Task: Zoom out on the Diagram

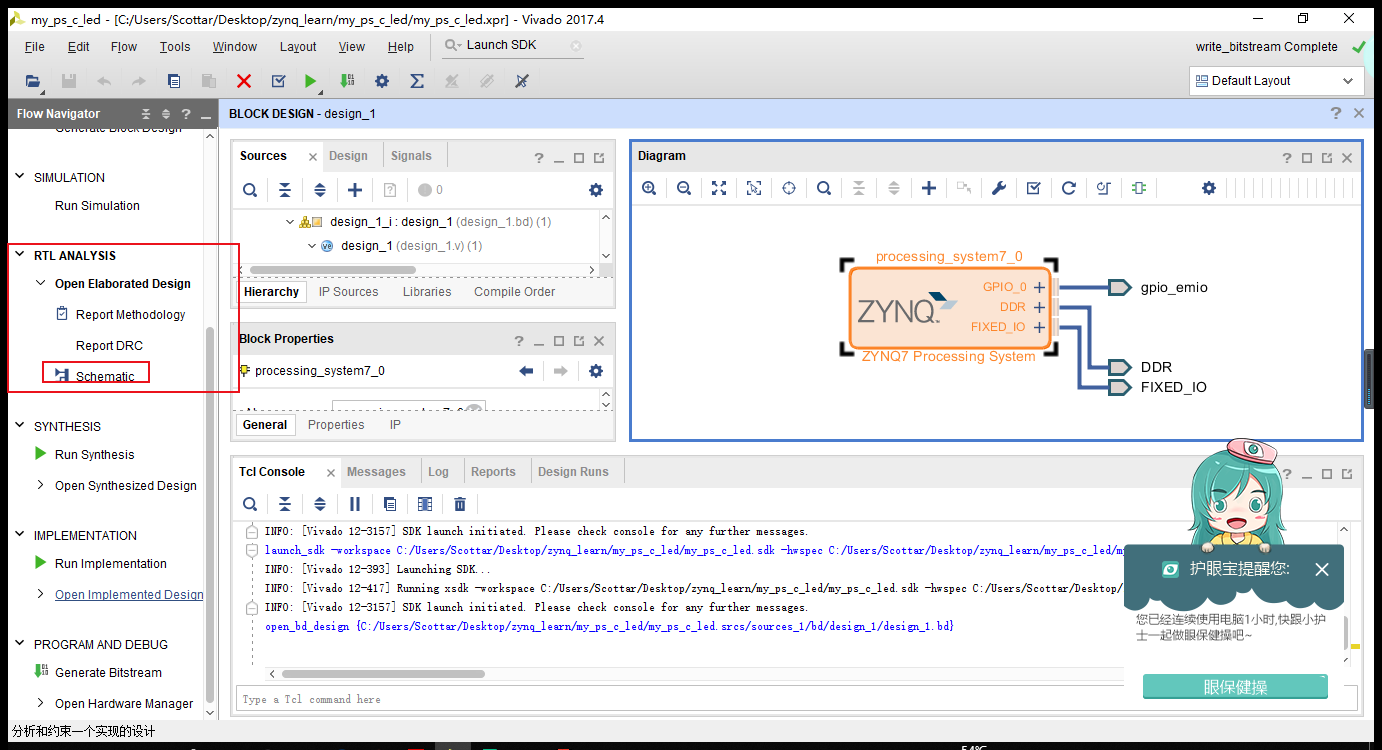Action: pos(684,188)
